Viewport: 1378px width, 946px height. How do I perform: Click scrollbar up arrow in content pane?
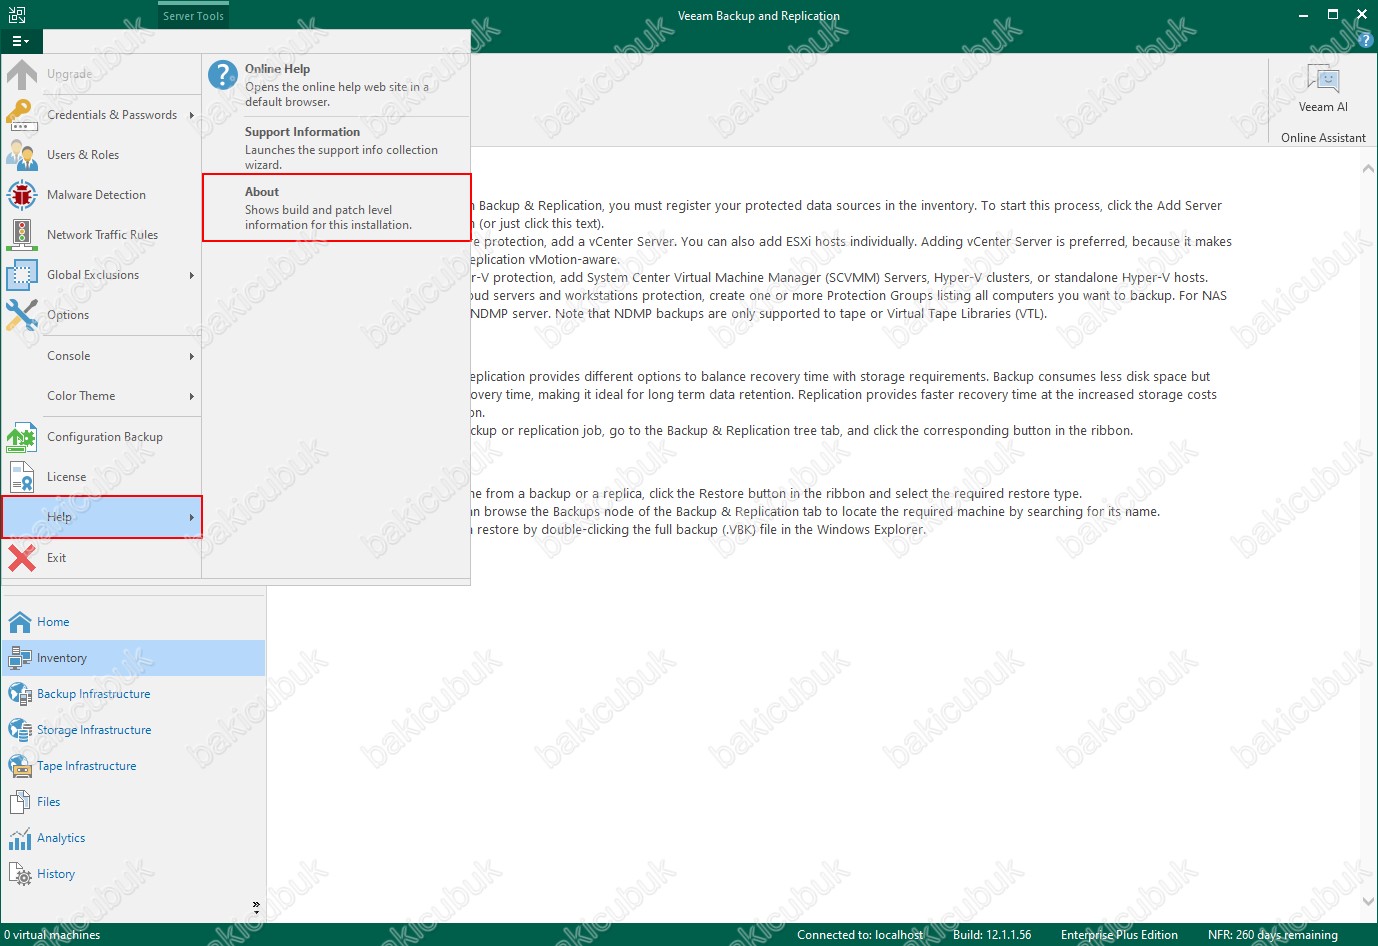[x=1368, y=170]
